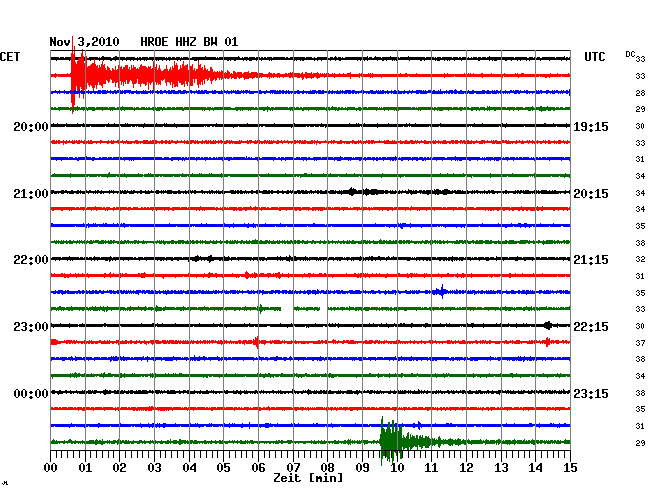
Task: Click the DC value "37"
Action: [640, 343]
